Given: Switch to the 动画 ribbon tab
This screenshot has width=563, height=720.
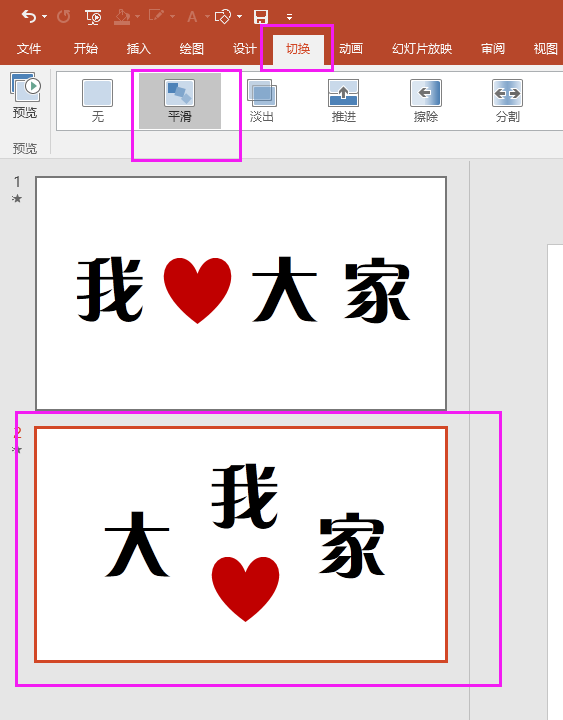Looking at the screenshot, I should pyautogui.click(x=351, y=49).
